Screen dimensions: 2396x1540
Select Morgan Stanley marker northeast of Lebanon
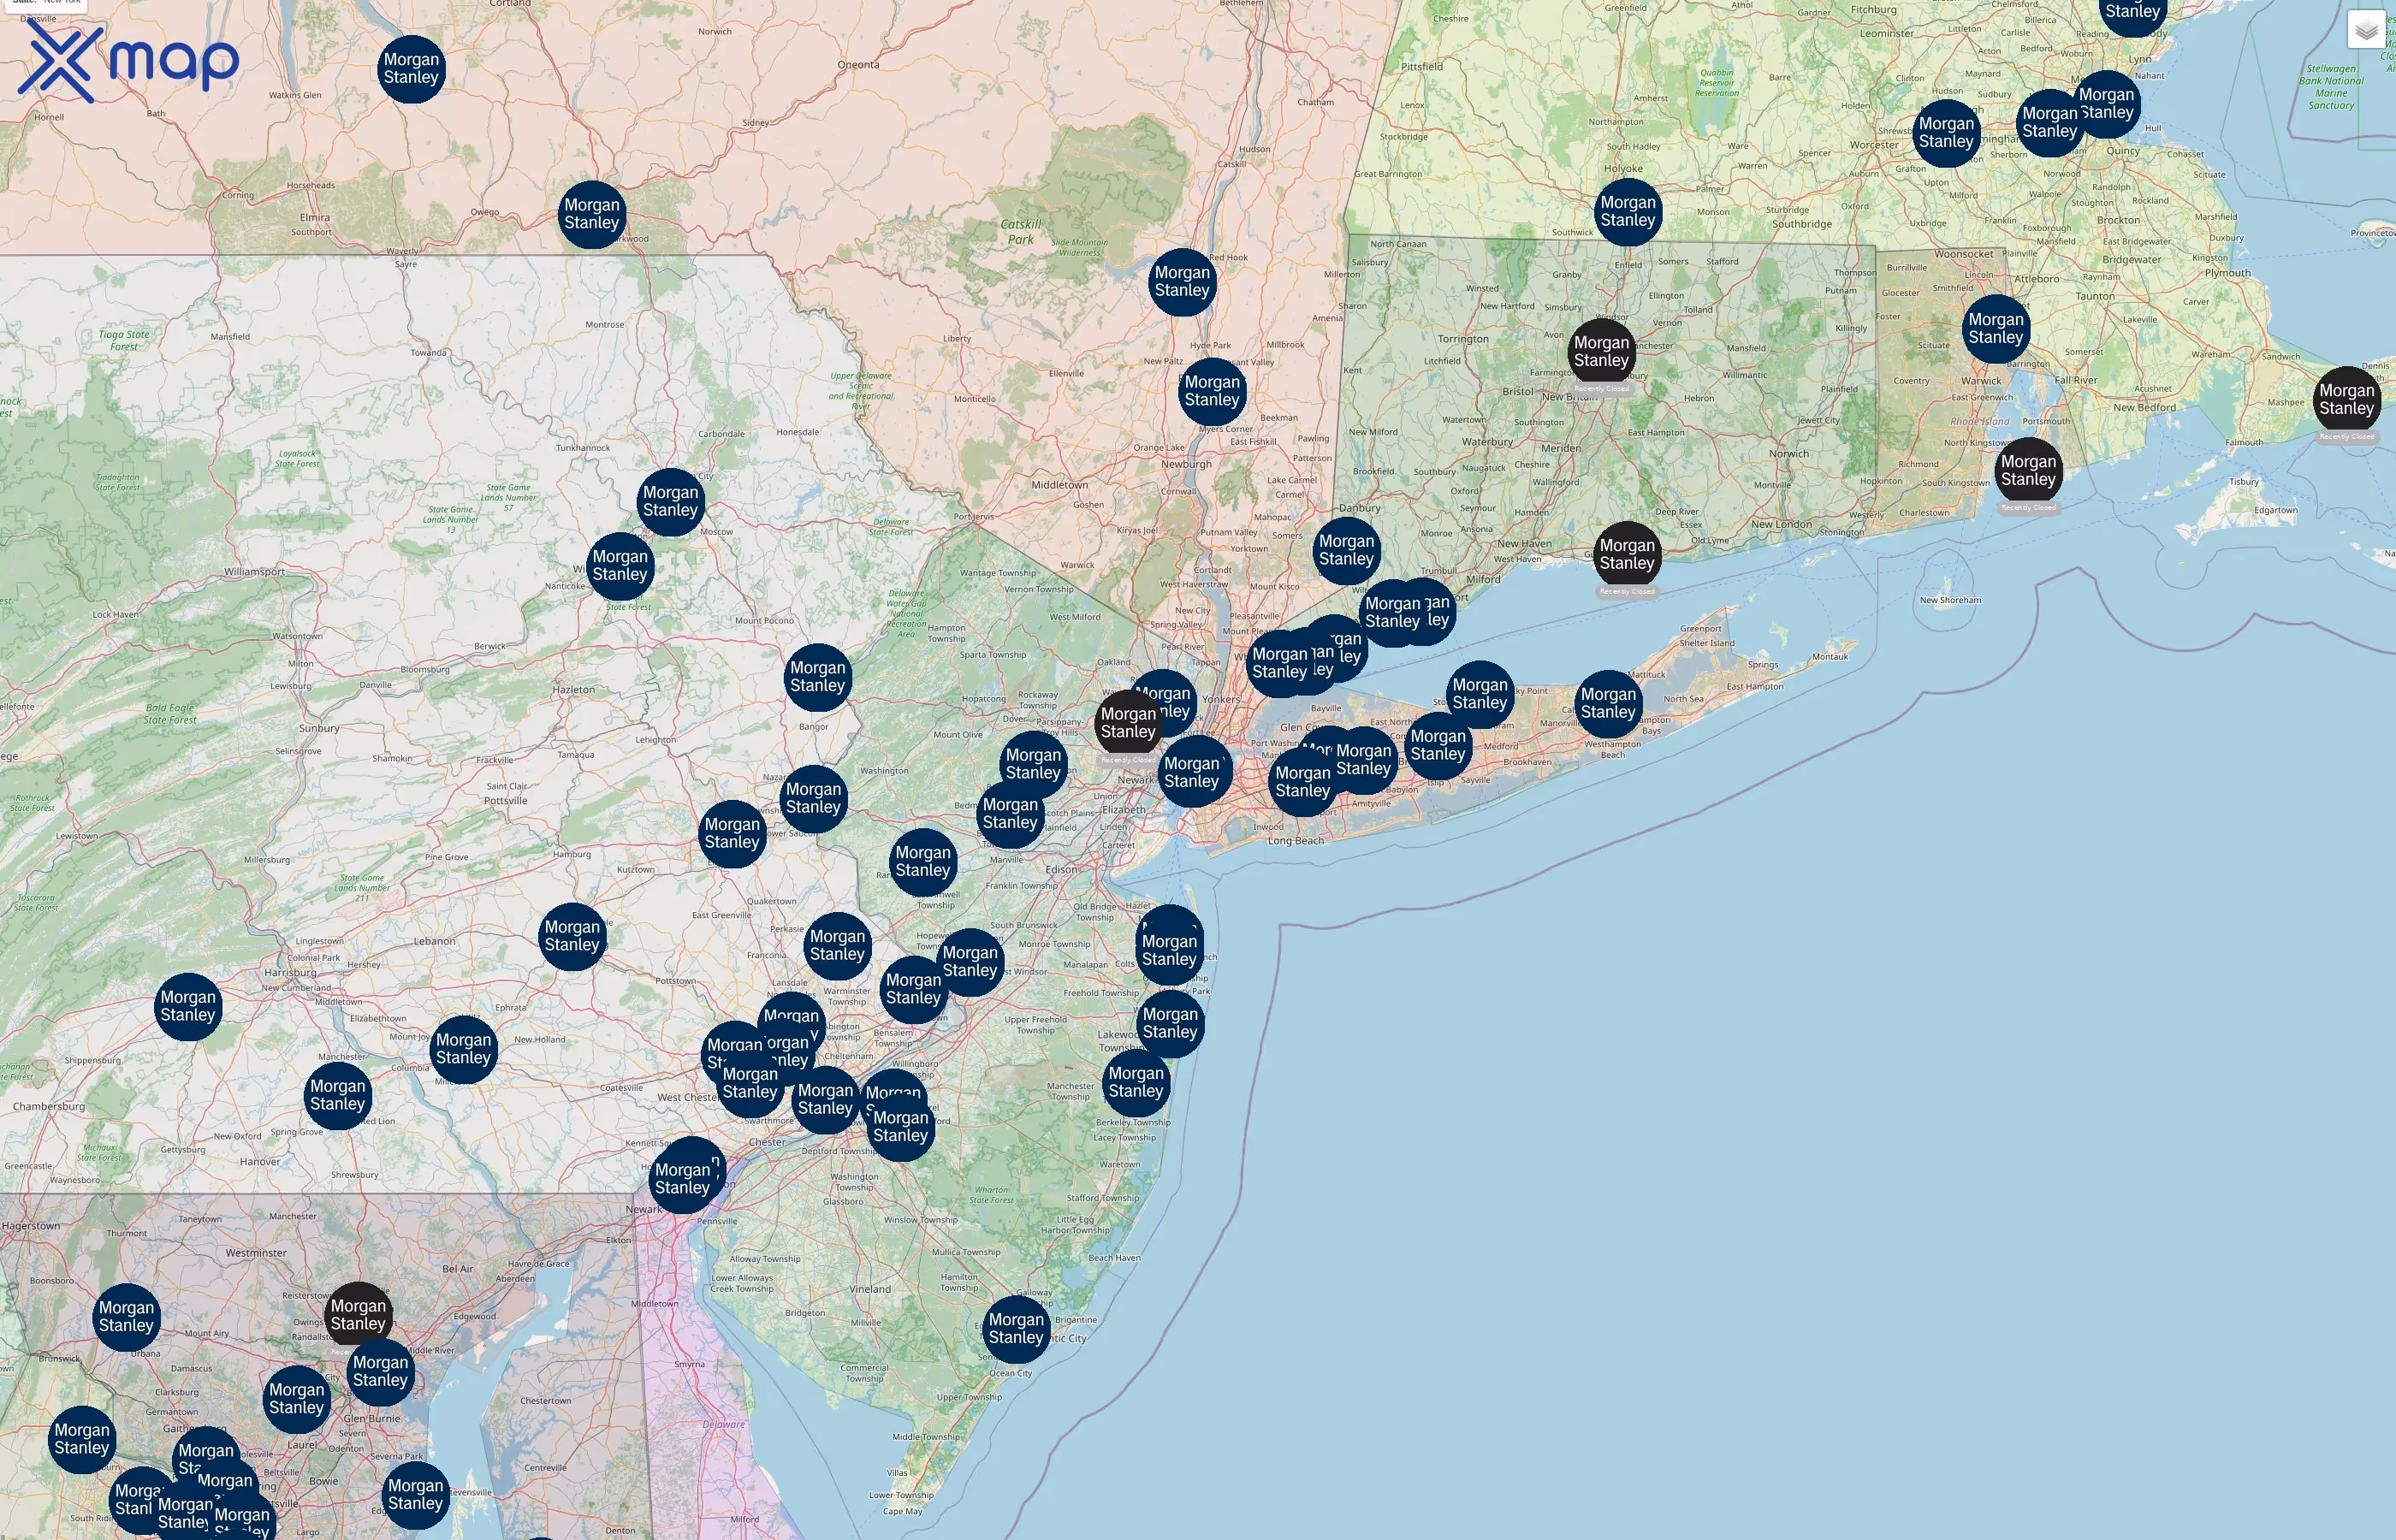tap(572, 937)
